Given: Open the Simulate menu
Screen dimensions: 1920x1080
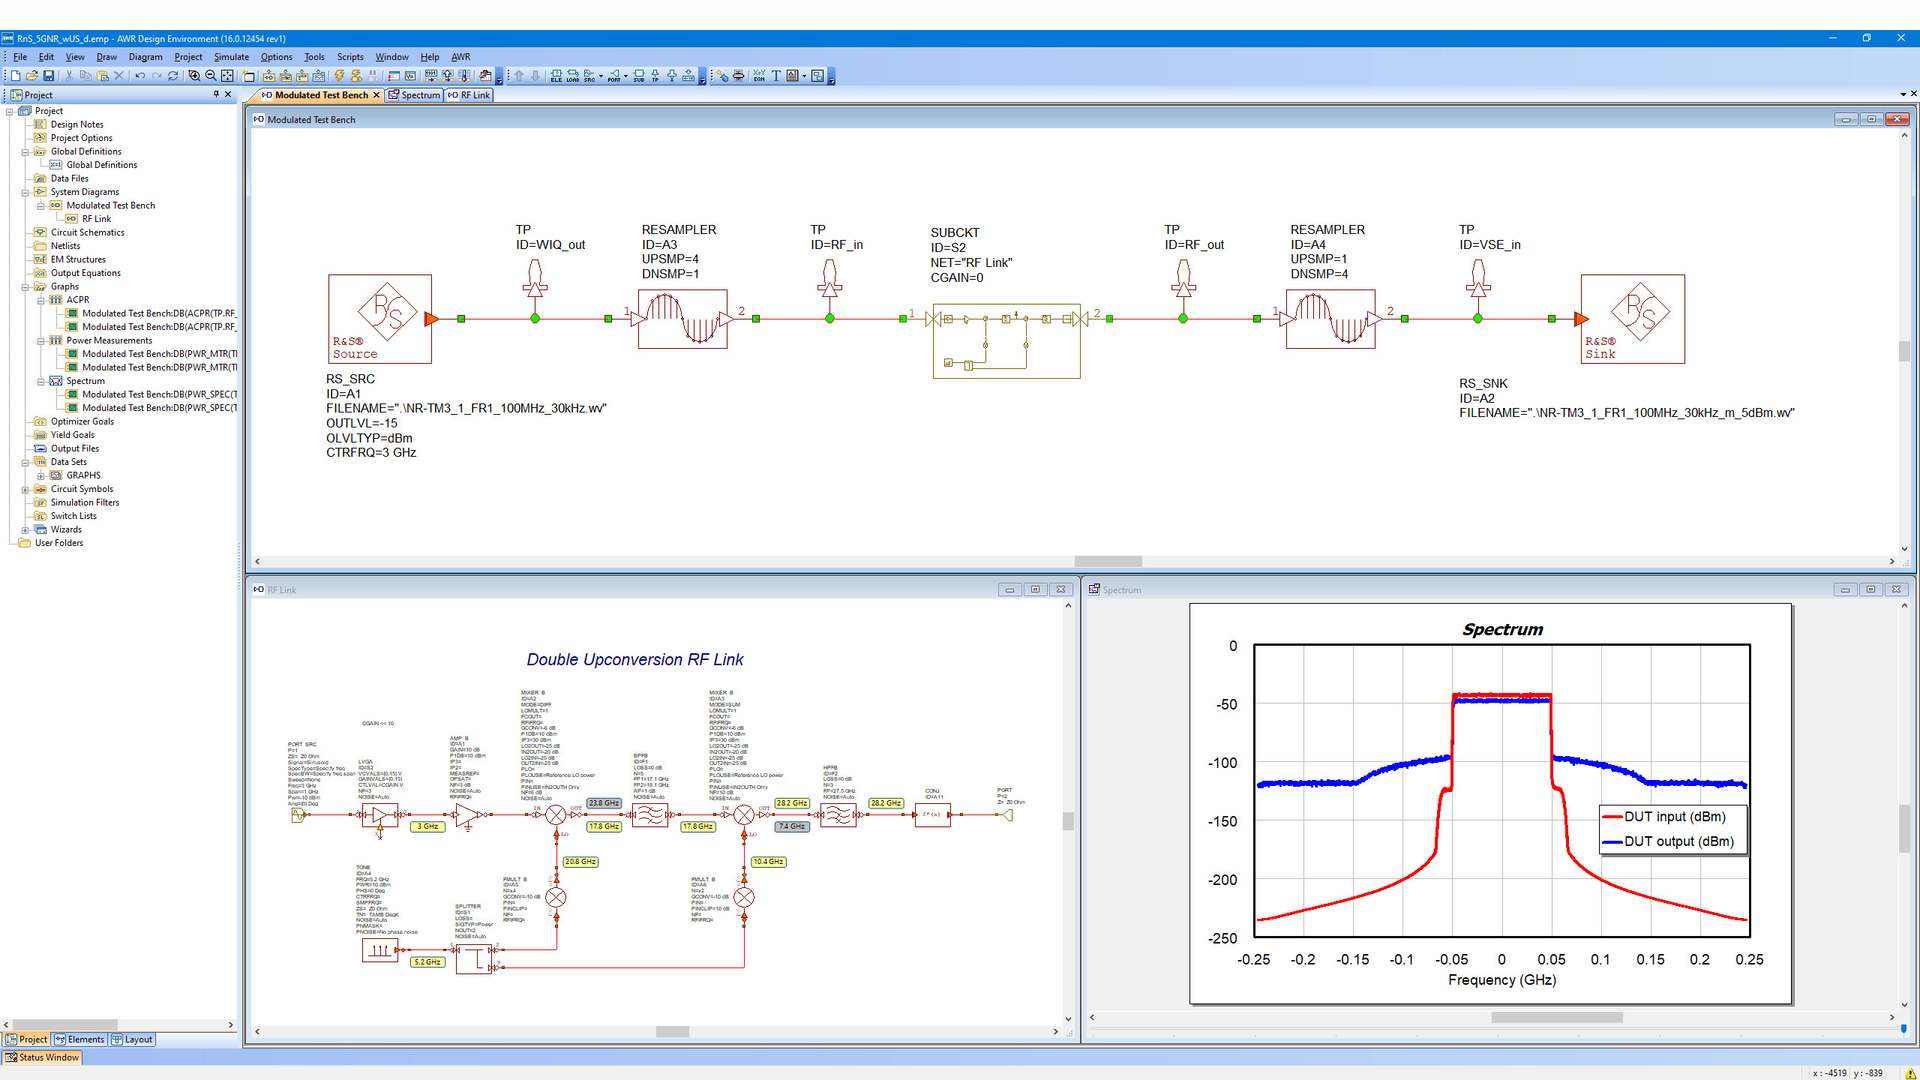Looking at the screenshot, I should (231, 57).
